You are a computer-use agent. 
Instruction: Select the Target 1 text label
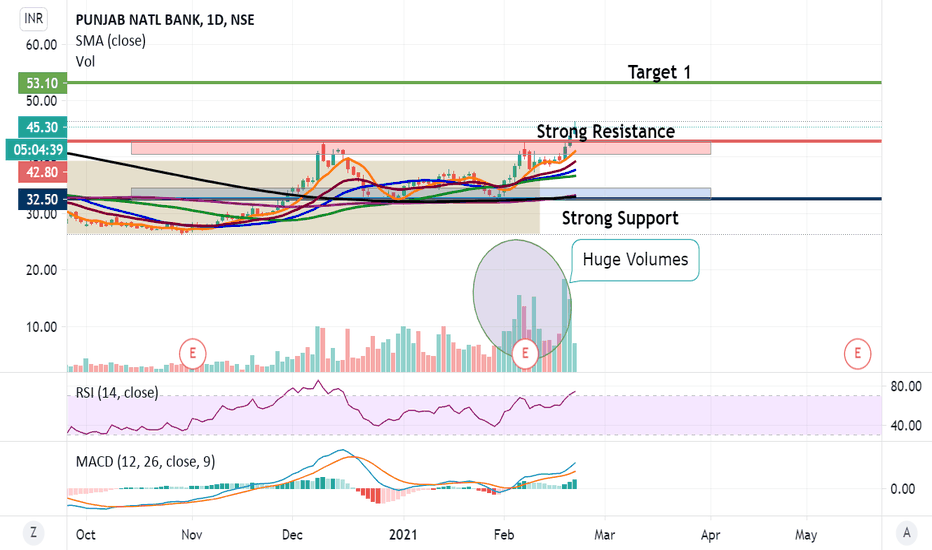[659, 73]
